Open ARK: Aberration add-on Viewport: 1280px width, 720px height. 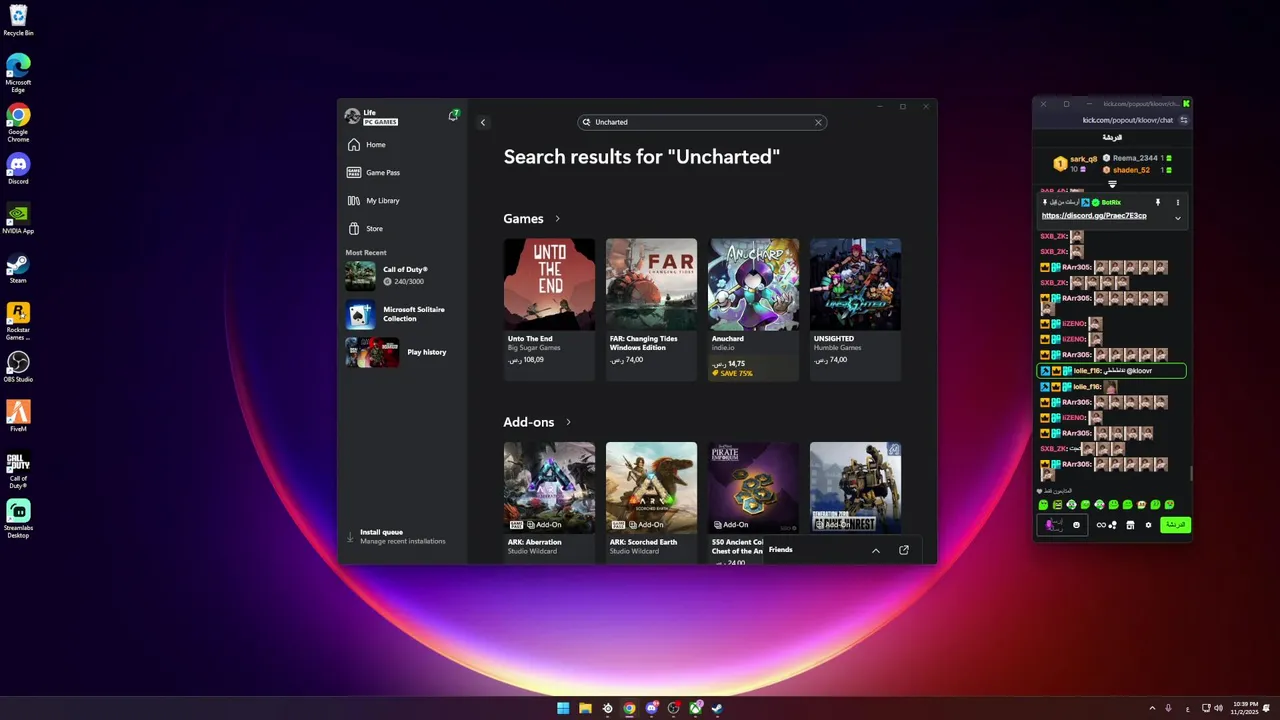click(x=549, y=502)
